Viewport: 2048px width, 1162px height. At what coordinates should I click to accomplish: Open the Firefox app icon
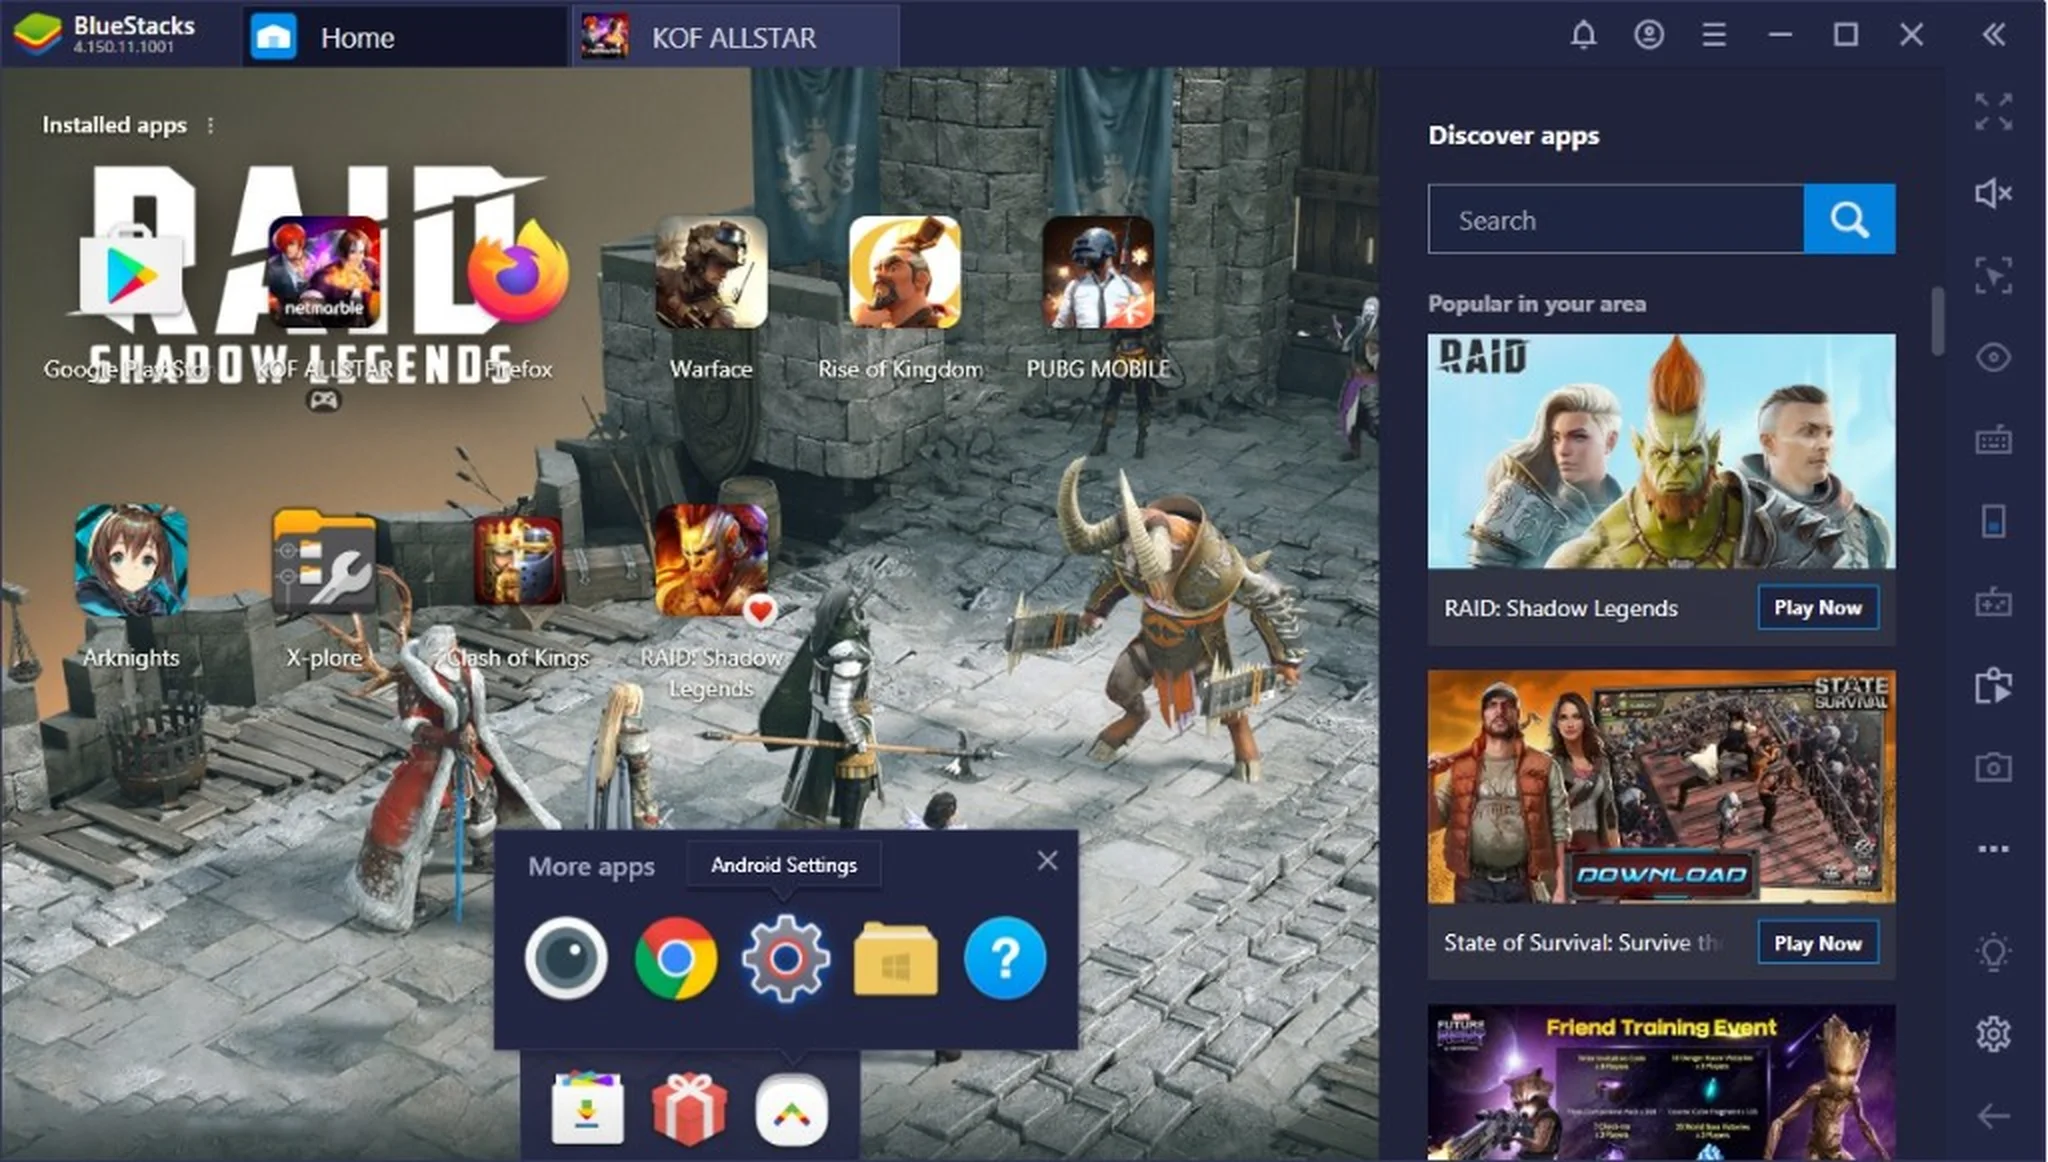tap(517, 273)
